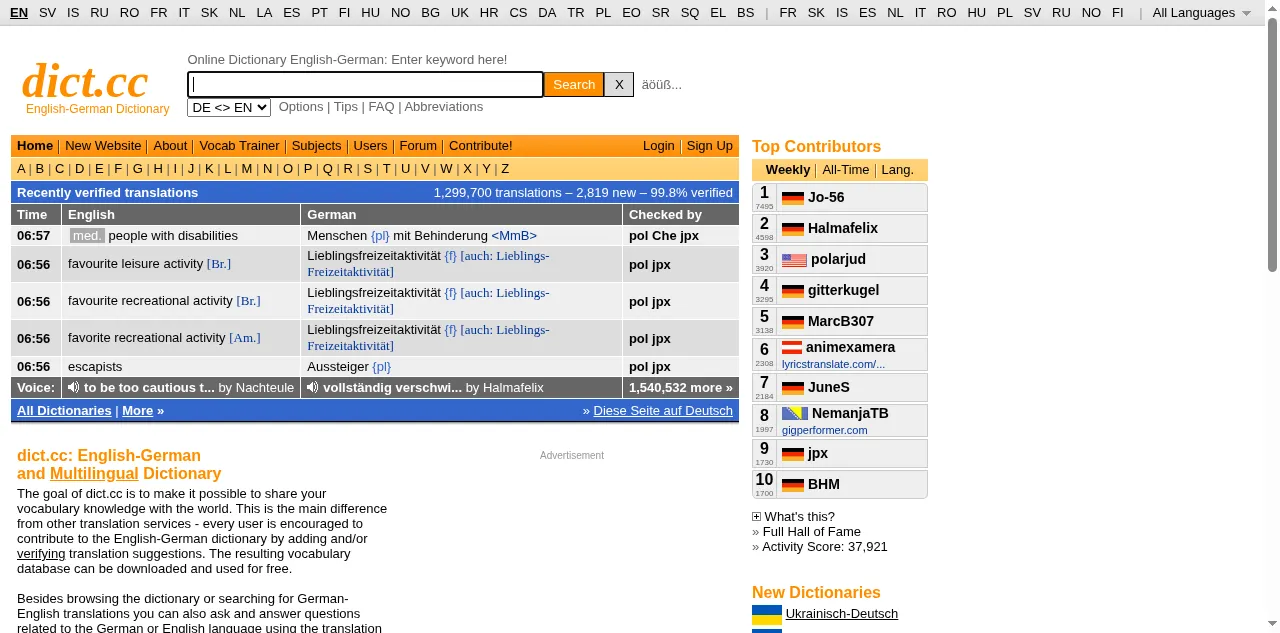Open the DE <> EN direction dropdown
The height and width of the screenshot is (633, 1280).
coord(229,107)
